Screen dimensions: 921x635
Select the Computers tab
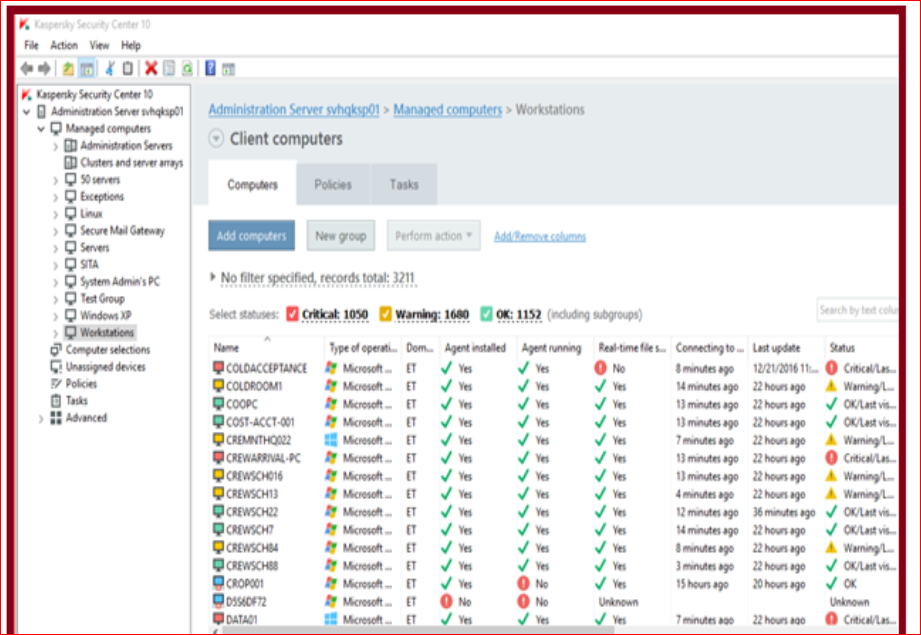pyautogui.click(x=253, y=184)
